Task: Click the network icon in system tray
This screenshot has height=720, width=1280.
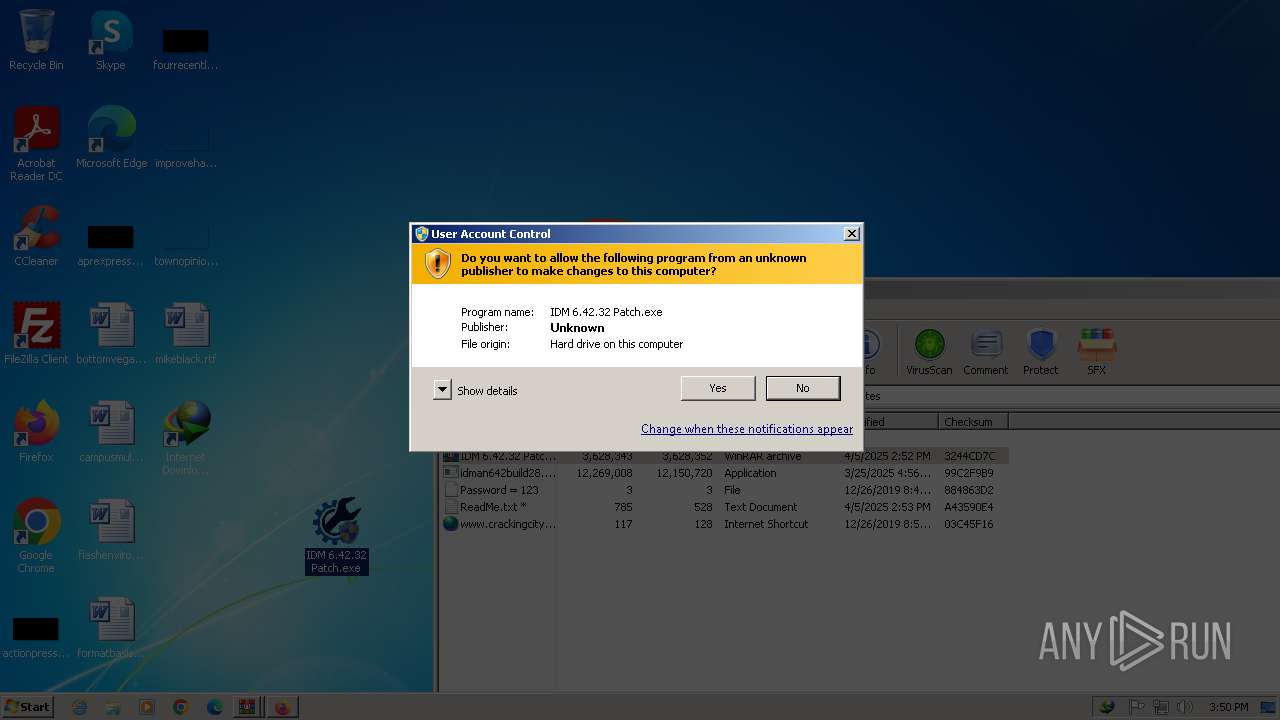Action: 1161,707
